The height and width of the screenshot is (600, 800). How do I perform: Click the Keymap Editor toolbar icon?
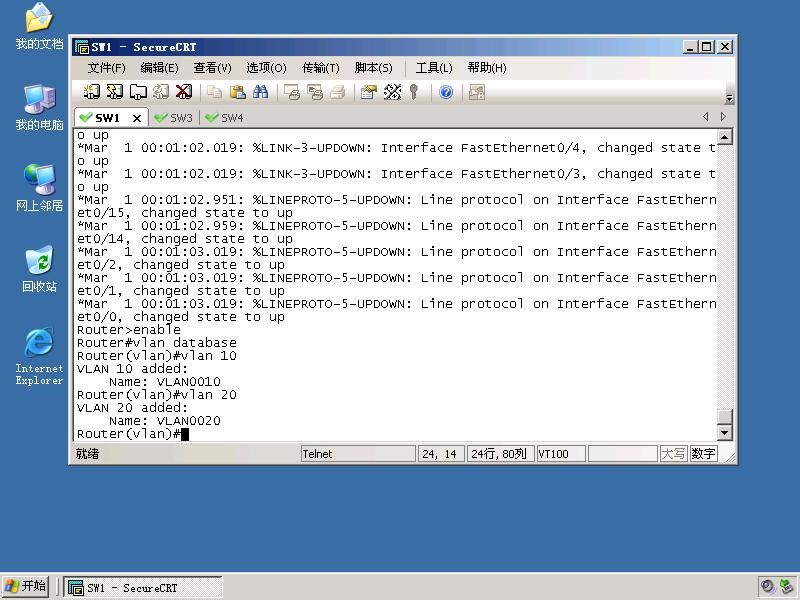pos(392,92)
